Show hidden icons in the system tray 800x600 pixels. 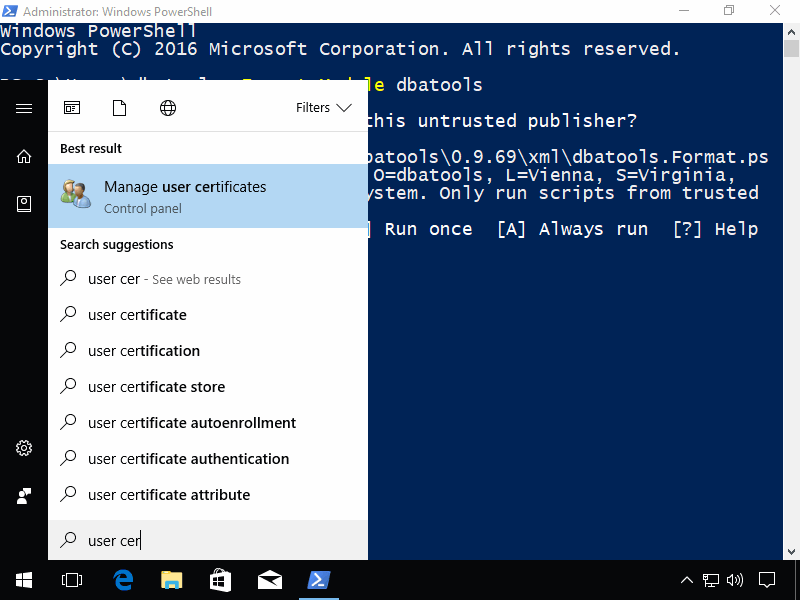tap(686, 580)
